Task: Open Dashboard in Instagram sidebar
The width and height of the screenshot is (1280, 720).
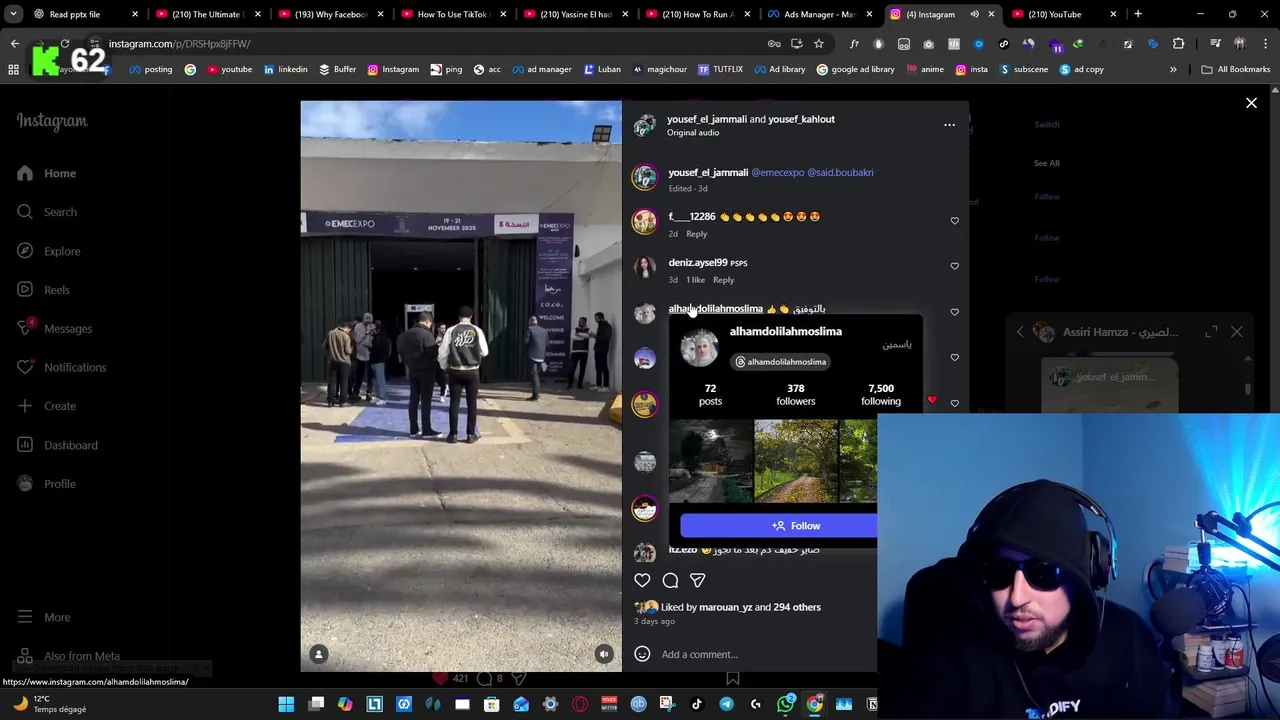Action: [x=57, y=445]
